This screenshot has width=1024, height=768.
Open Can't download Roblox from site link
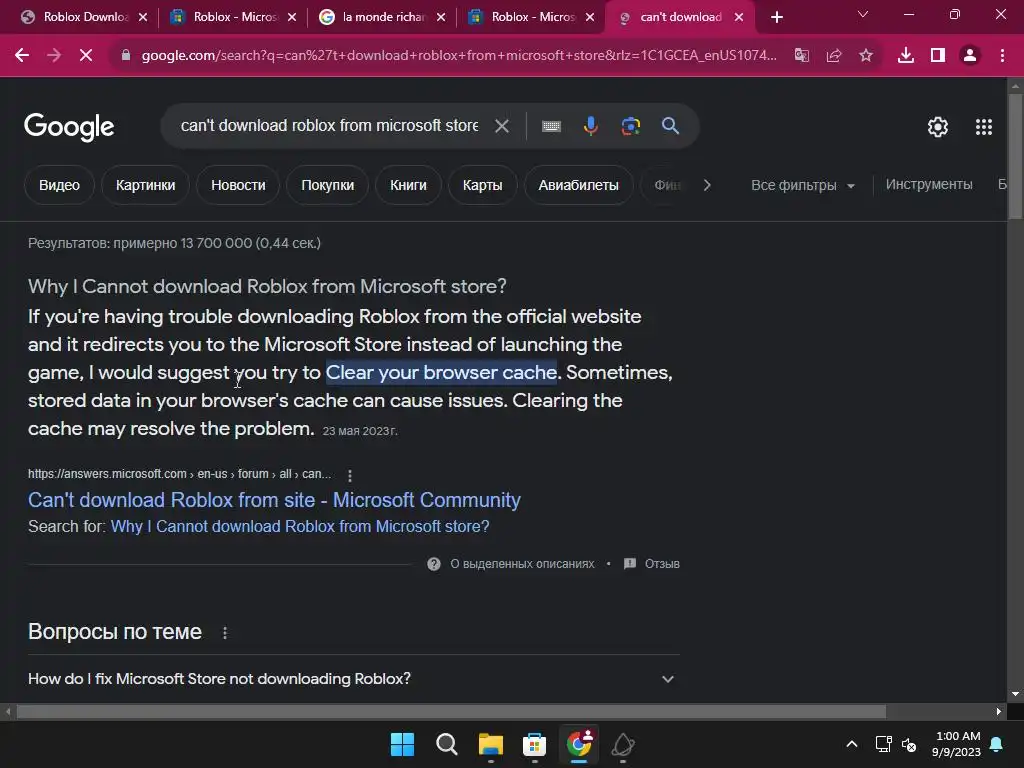(x=274, y=500)
